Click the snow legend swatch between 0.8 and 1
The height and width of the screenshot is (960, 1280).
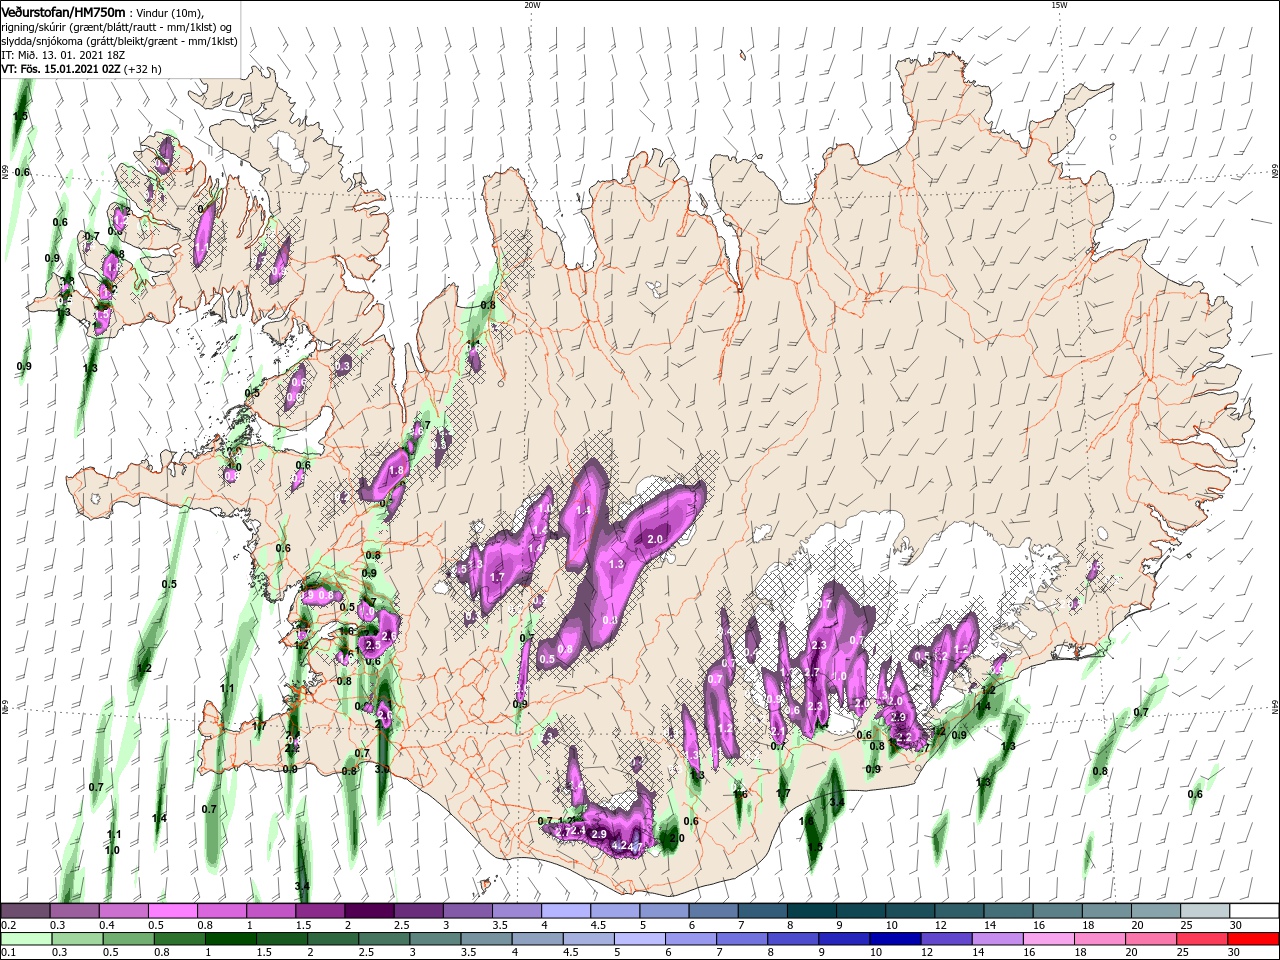(222, 911)
